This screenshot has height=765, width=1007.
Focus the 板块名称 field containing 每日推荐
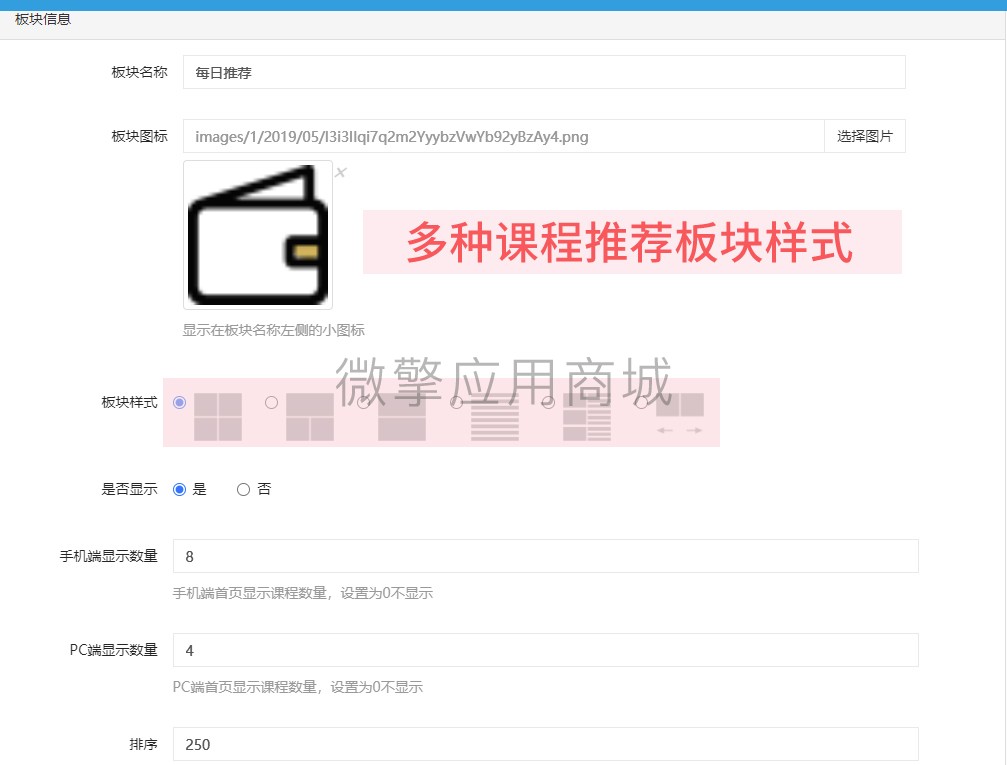pyautogui.click(x=544, y=72)
